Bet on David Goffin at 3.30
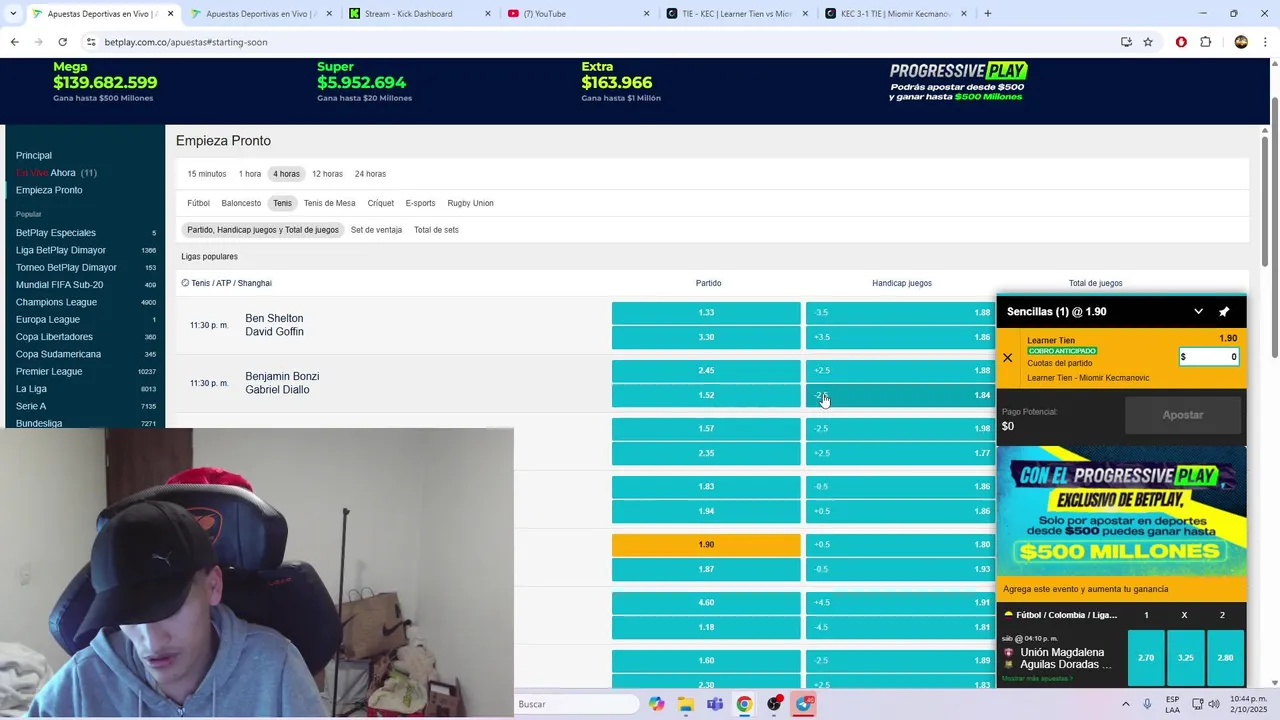This screenshot has height=720, width=1280. tap(706, 337)
